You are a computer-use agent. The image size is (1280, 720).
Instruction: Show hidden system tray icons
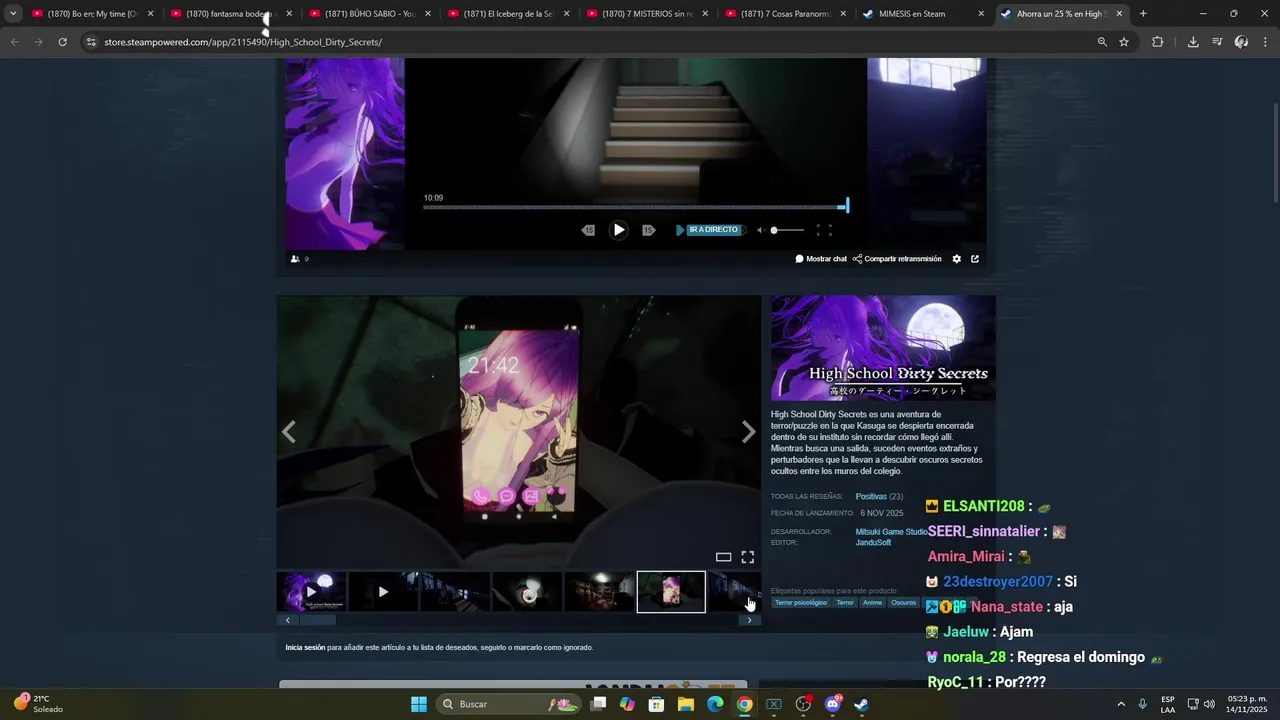click(1120, 704)
